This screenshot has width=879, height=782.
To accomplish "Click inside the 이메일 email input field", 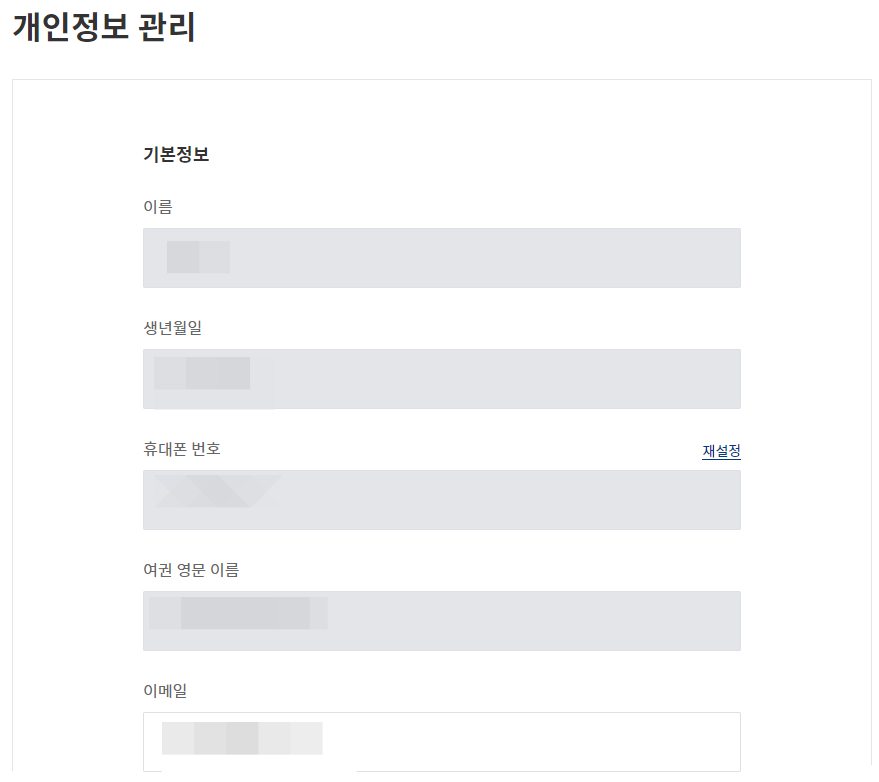I will (441, 740).
